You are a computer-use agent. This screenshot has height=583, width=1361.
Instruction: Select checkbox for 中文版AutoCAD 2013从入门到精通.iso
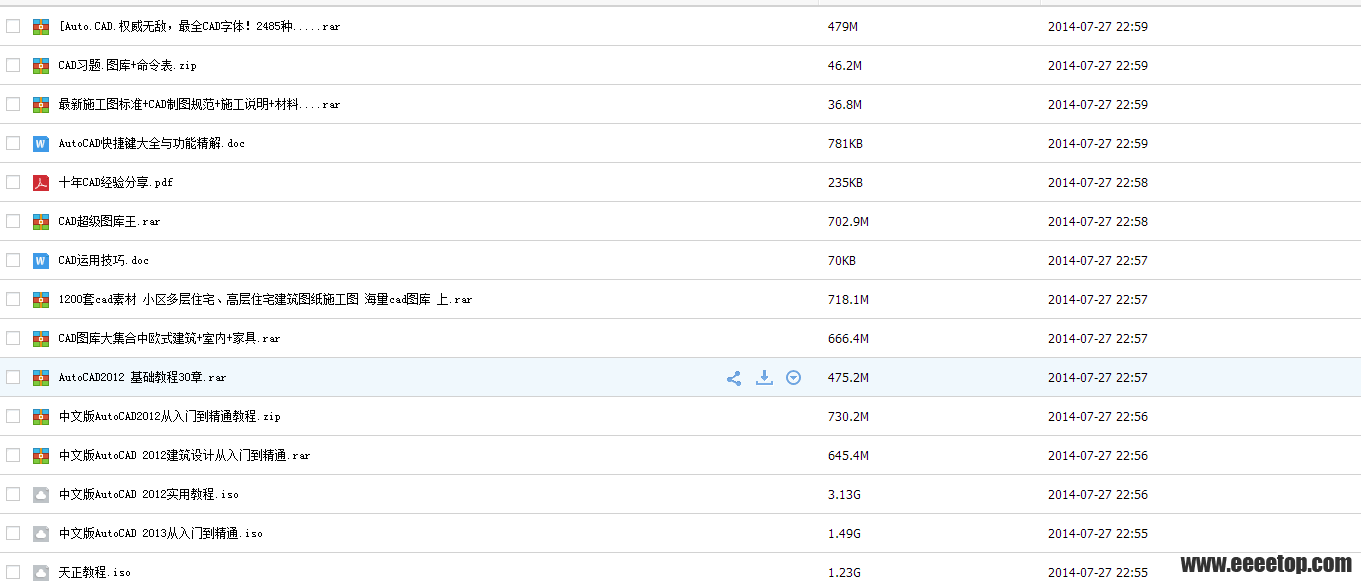tap(13, 533)
